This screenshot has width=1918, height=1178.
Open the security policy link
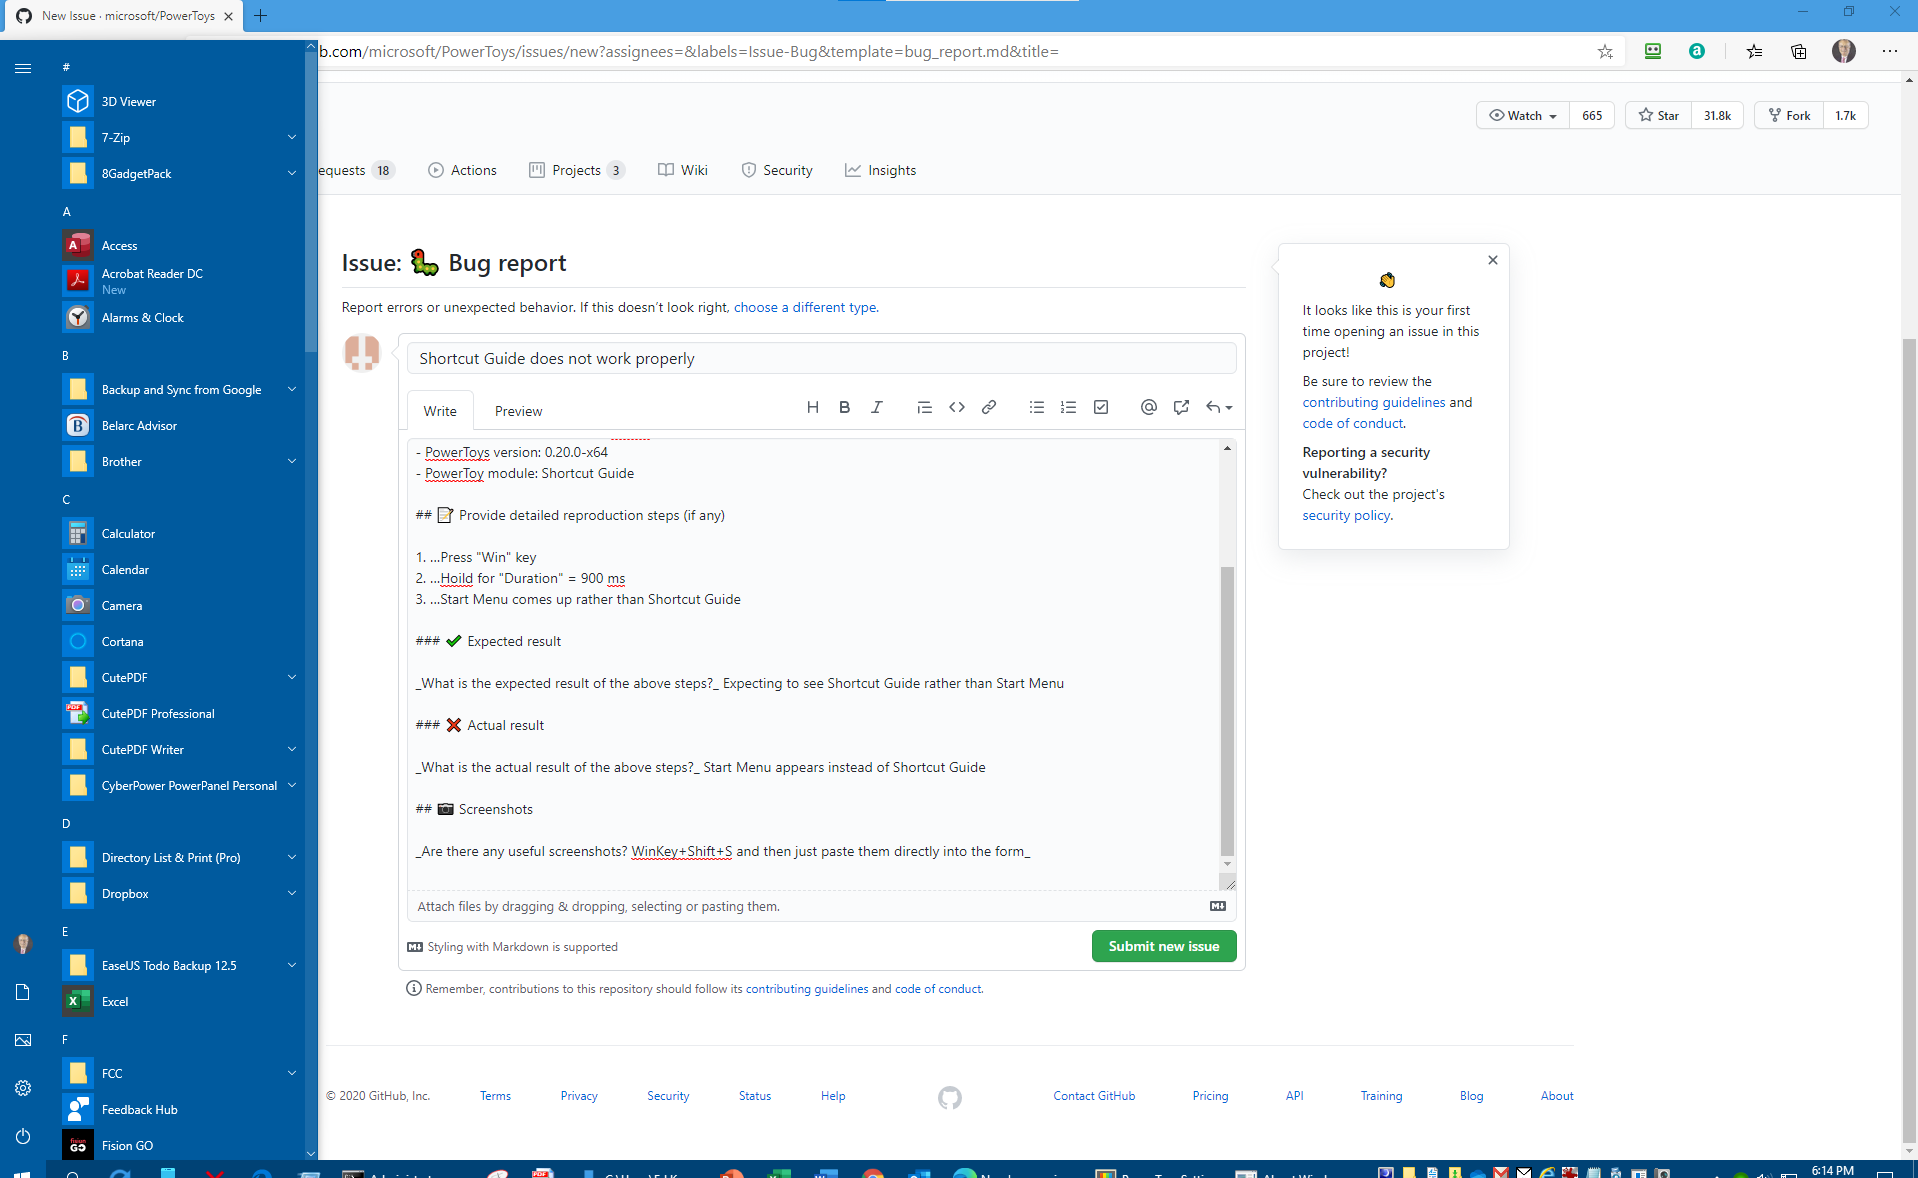[1346, 515]
